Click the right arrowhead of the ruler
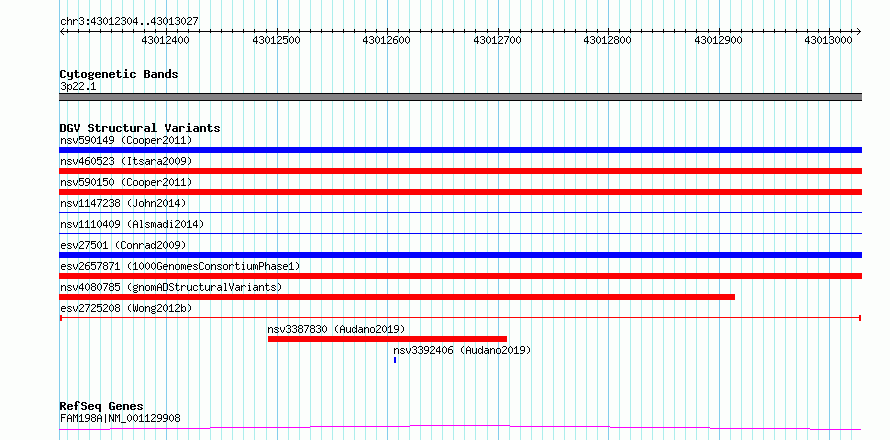The image size is (890, 440). coord(859,31)
